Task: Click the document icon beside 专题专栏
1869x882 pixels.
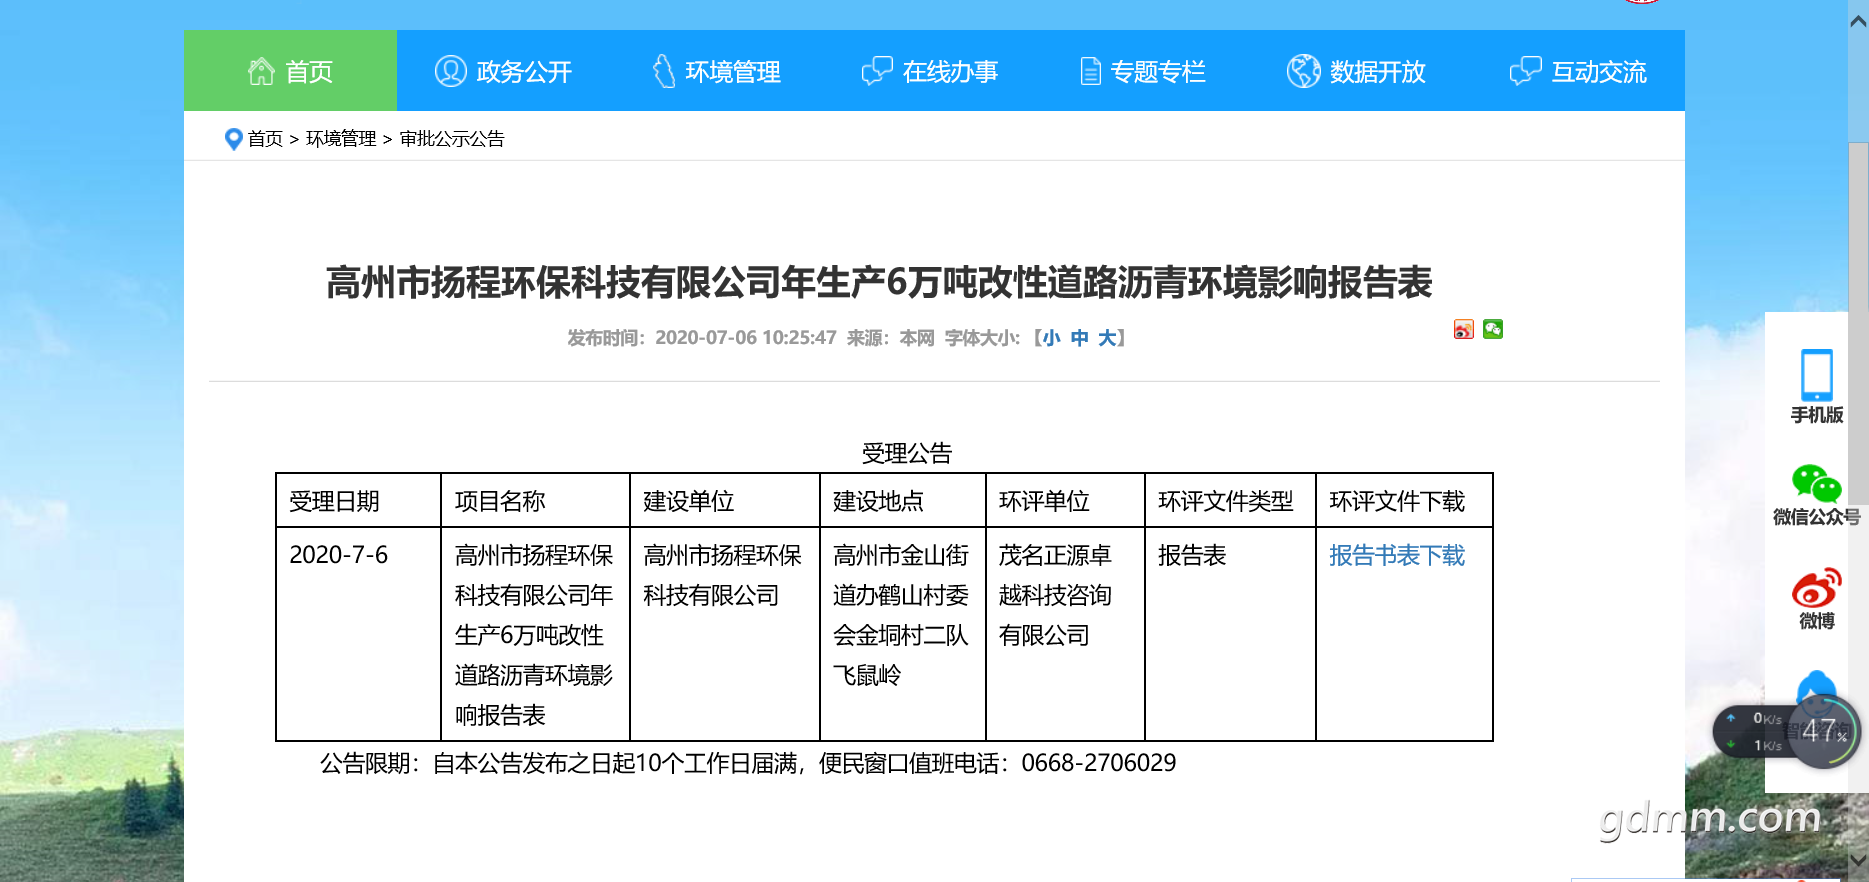Action: [1091, 72]
